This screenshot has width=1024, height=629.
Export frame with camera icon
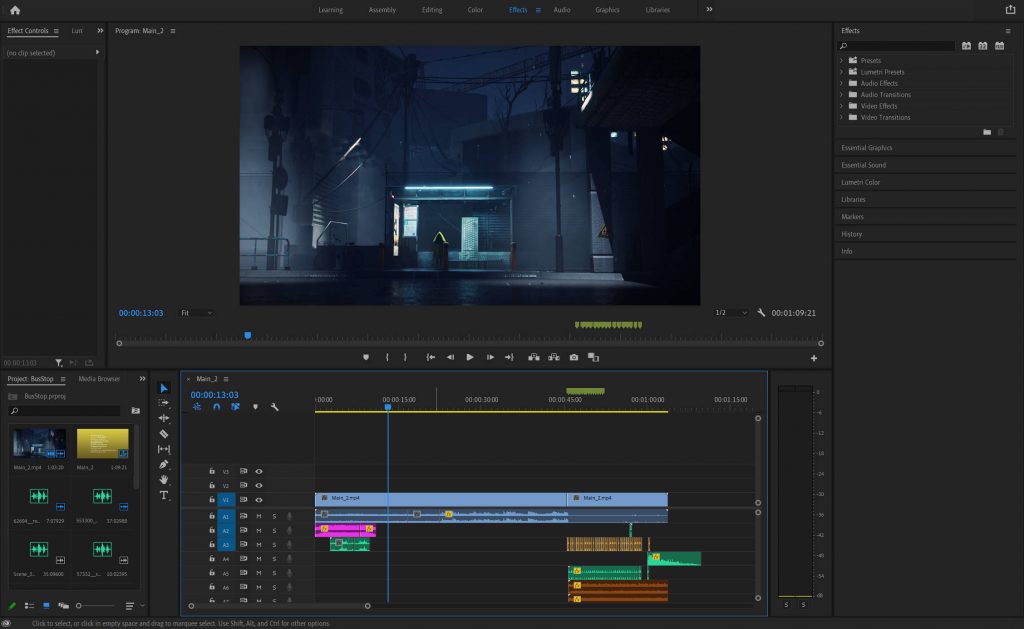pos(573,357)
